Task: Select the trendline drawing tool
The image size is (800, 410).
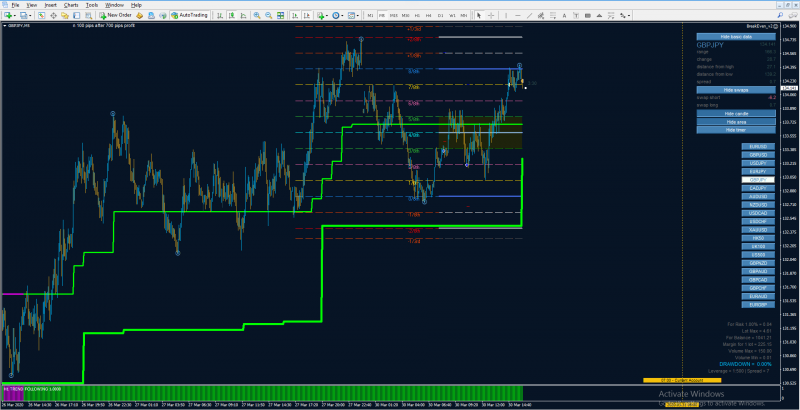Action: (x=530, y=15)
